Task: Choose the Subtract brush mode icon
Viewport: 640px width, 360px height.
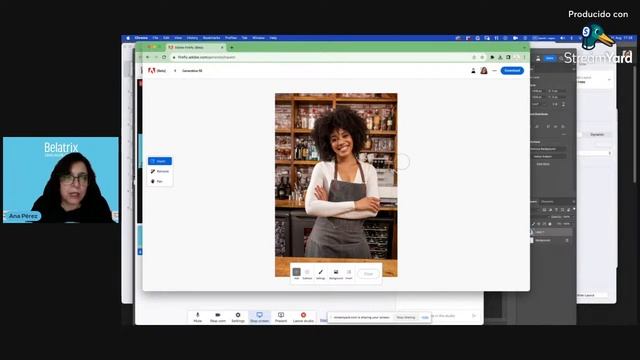Action: click(307, 273)
